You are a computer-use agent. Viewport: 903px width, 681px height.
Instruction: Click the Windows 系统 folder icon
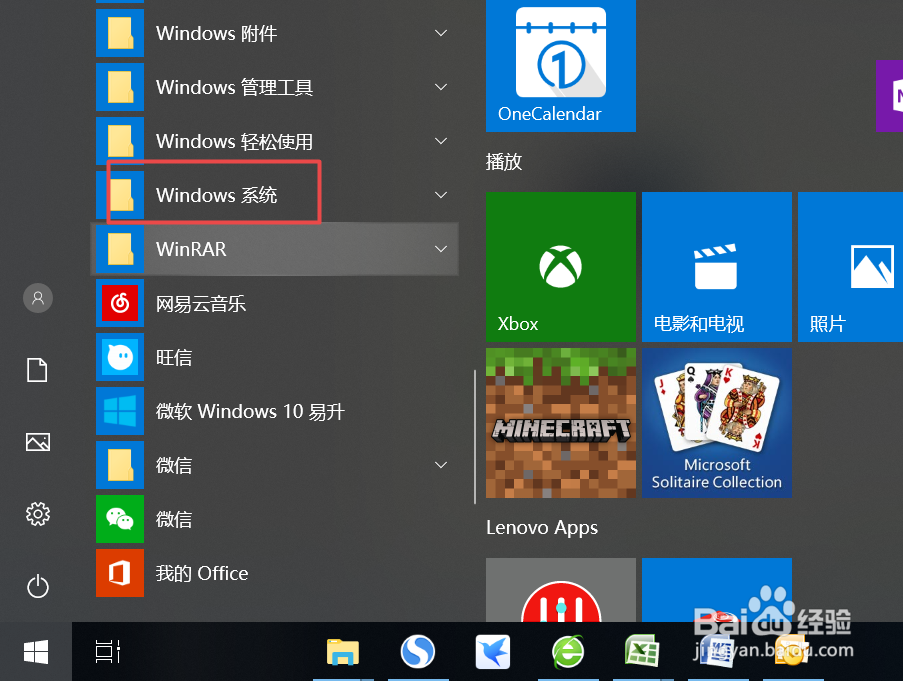pos(120,195)
